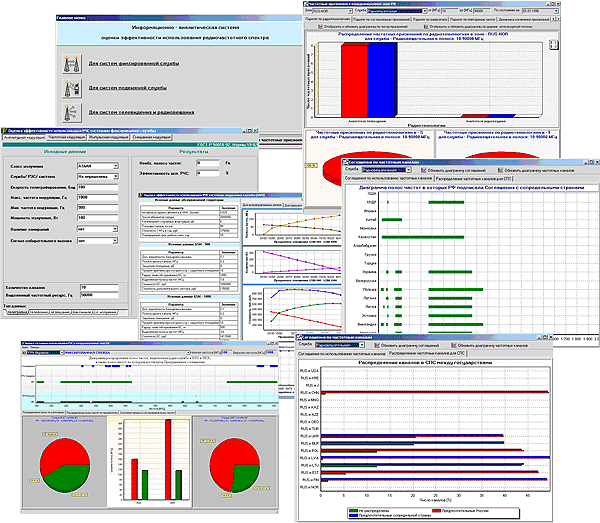This screenshot has height=523, width=600.
Task: Select 'Соглашения по использованию частотных каналов' tab, lower window
Action: point(342,354)
